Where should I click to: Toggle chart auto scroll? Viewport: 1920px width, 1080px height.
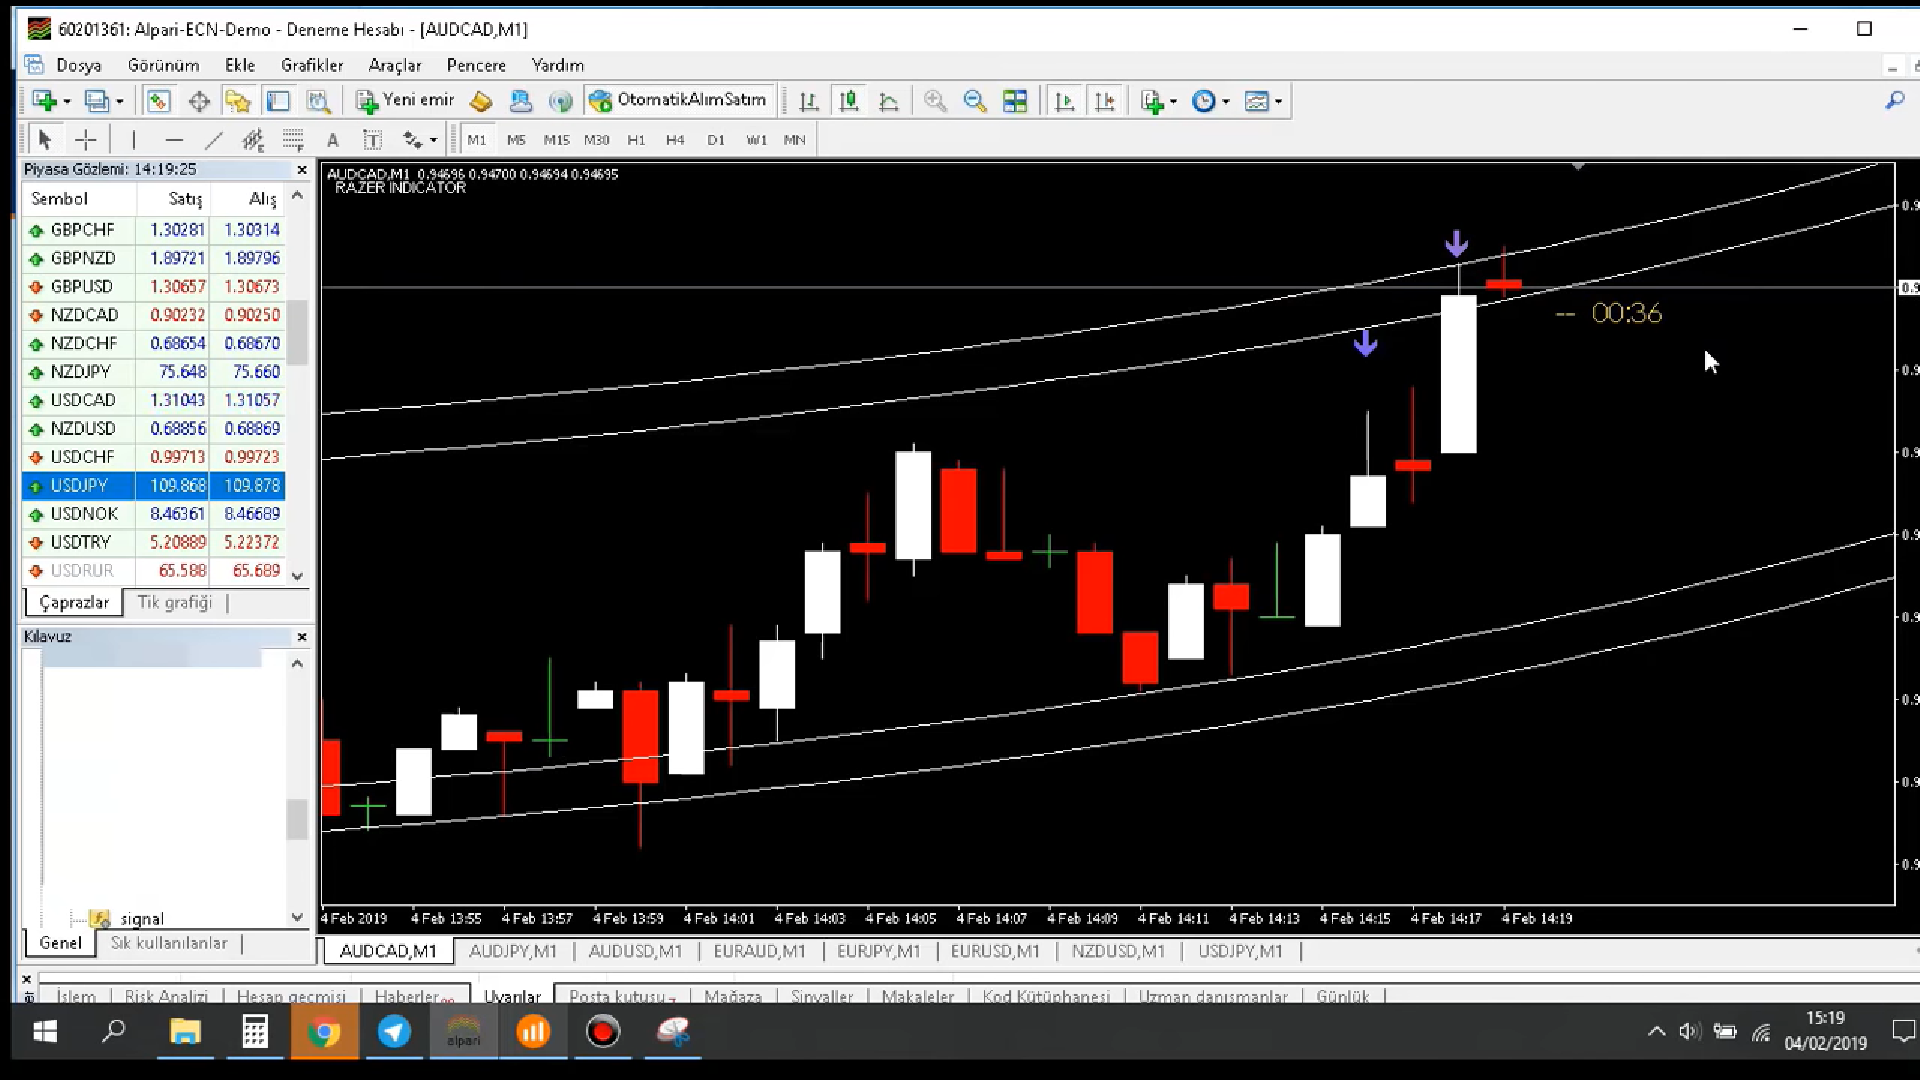[1065, 101]
